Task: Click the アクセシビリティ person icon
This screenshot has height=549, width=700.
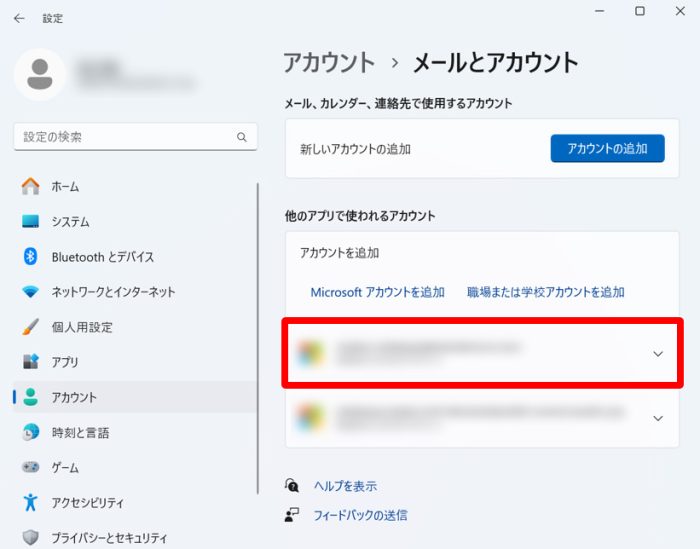Action: coord(31,502)
